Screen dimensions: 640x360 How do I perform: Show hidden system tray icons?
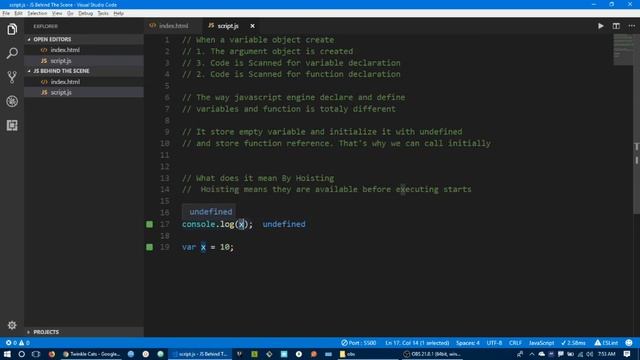point(531,354)
